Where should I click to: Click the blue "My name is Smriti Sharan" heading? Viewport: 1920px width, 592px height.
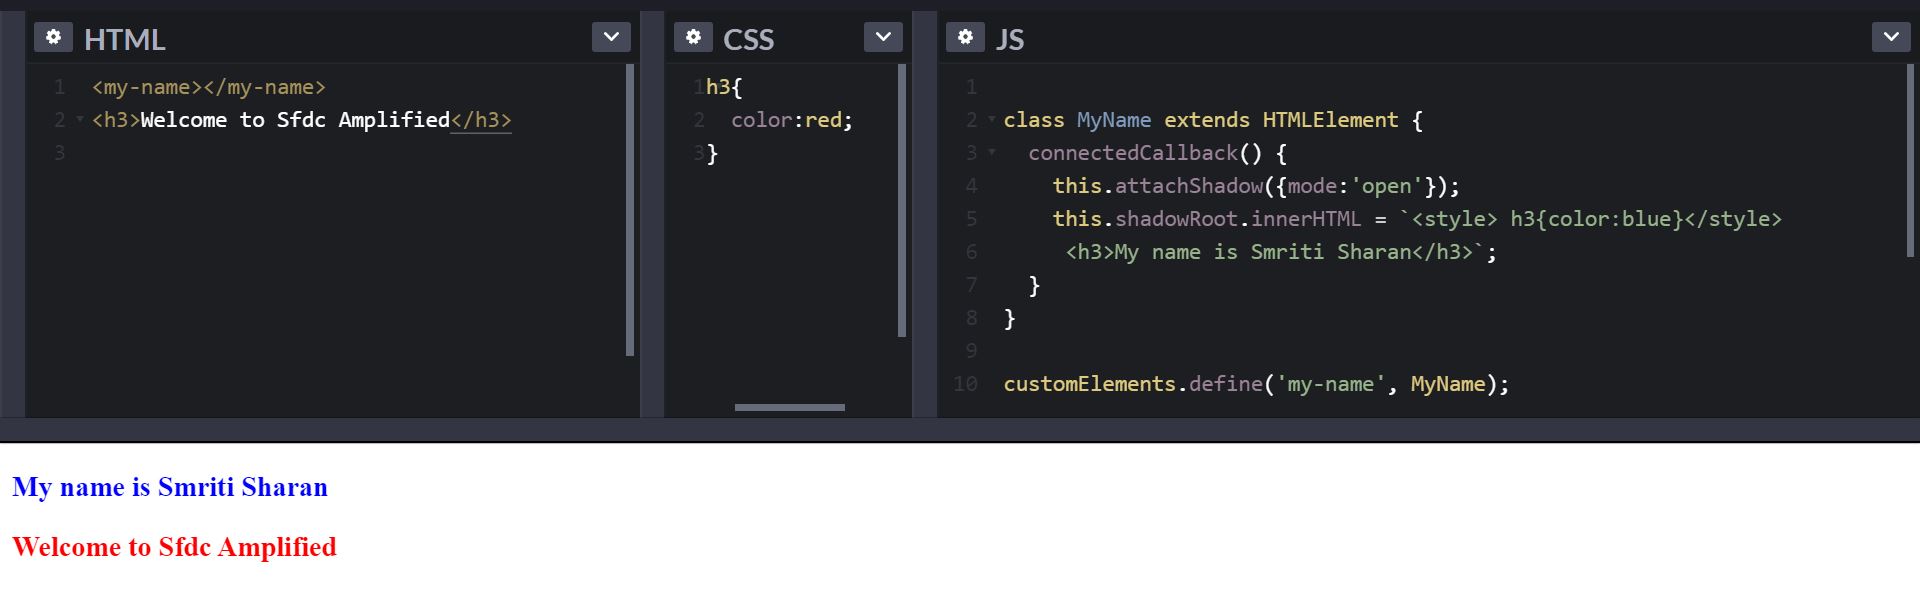[170, 487]
